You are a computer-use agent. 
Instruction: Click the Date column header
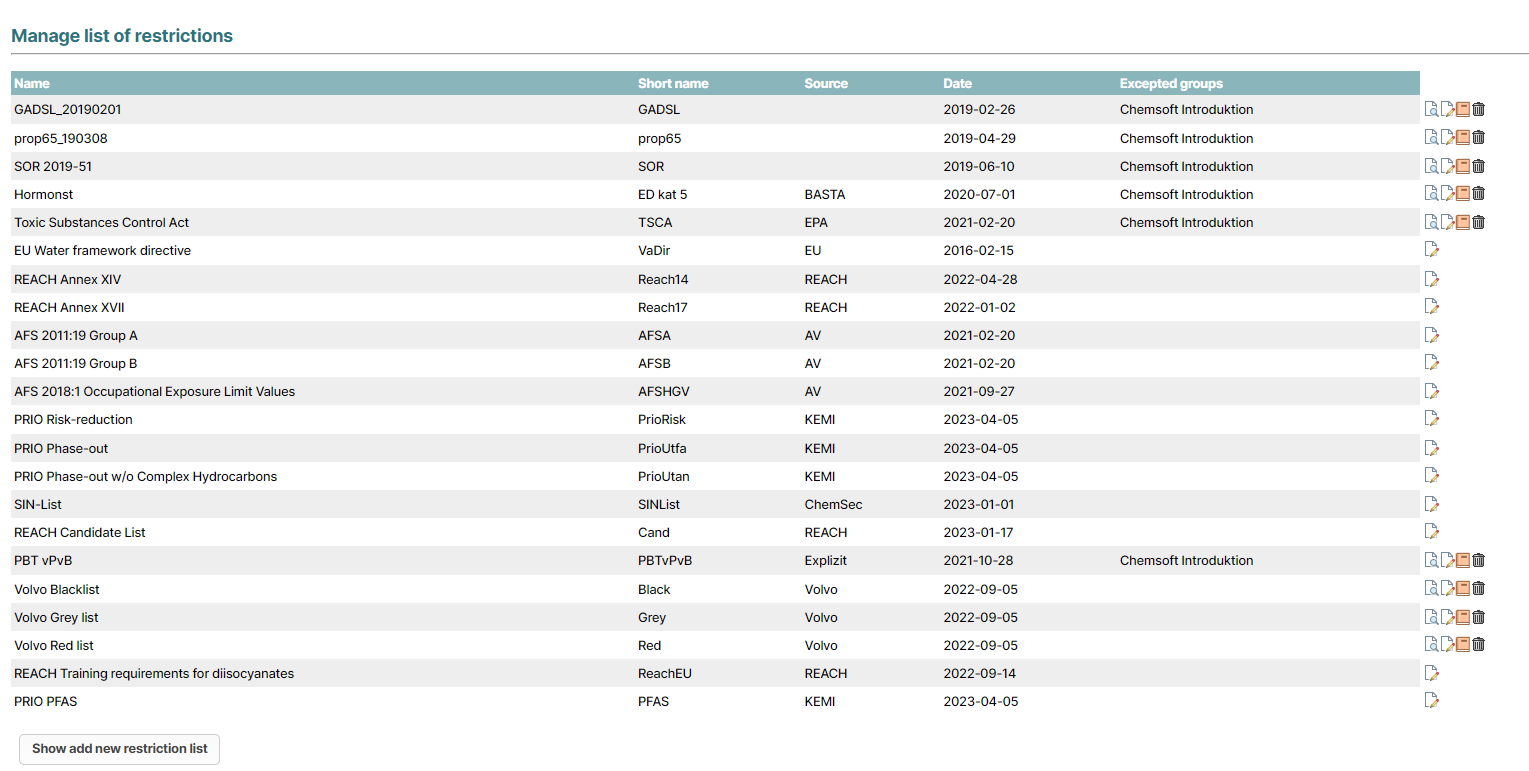tap(958, 84)
